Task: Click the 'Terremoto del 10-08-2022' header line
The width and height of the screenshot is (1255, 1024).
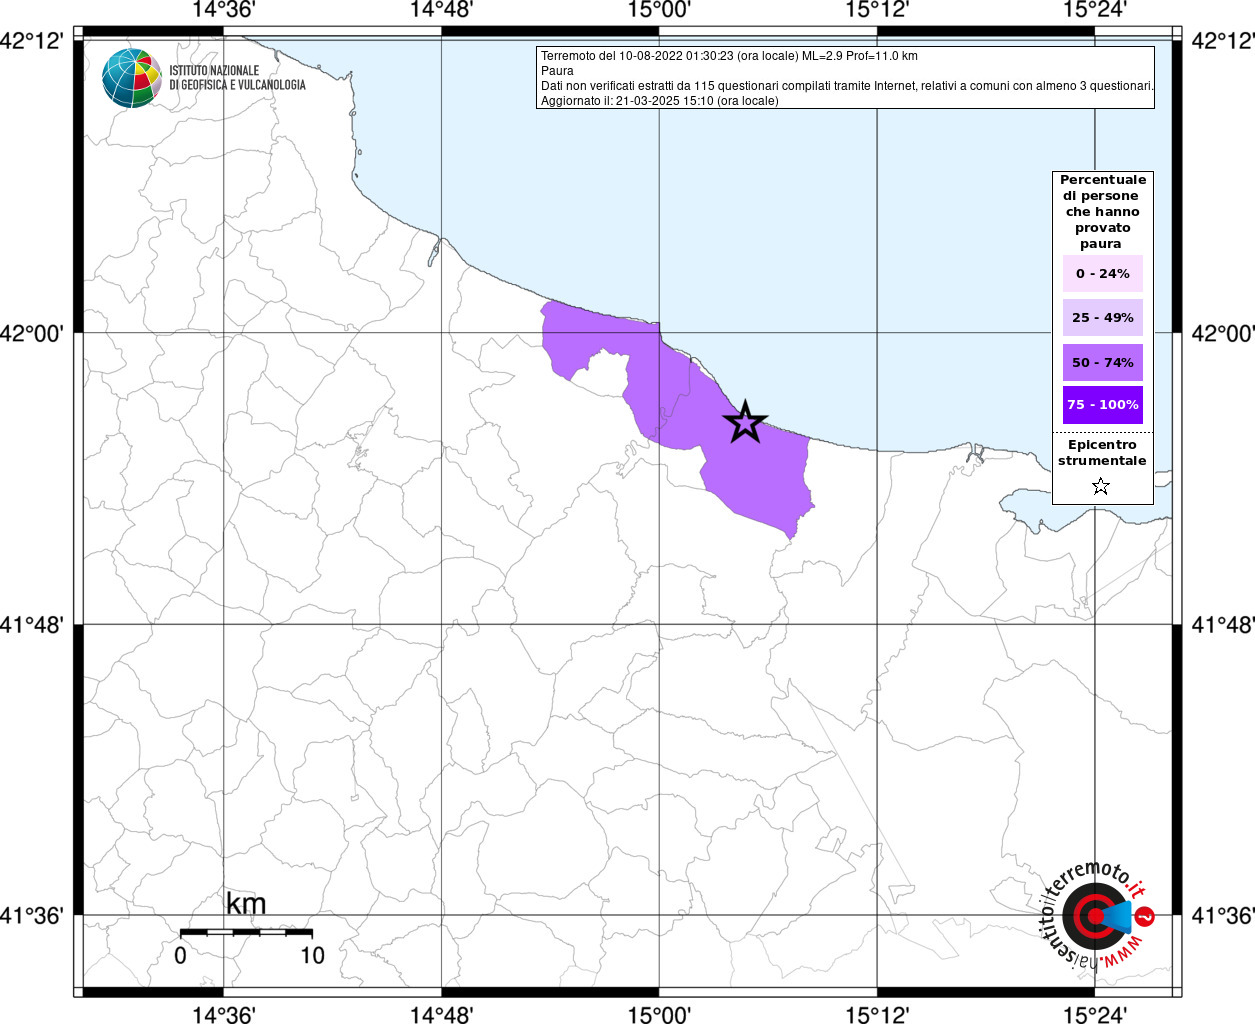Action: point(729,56)
